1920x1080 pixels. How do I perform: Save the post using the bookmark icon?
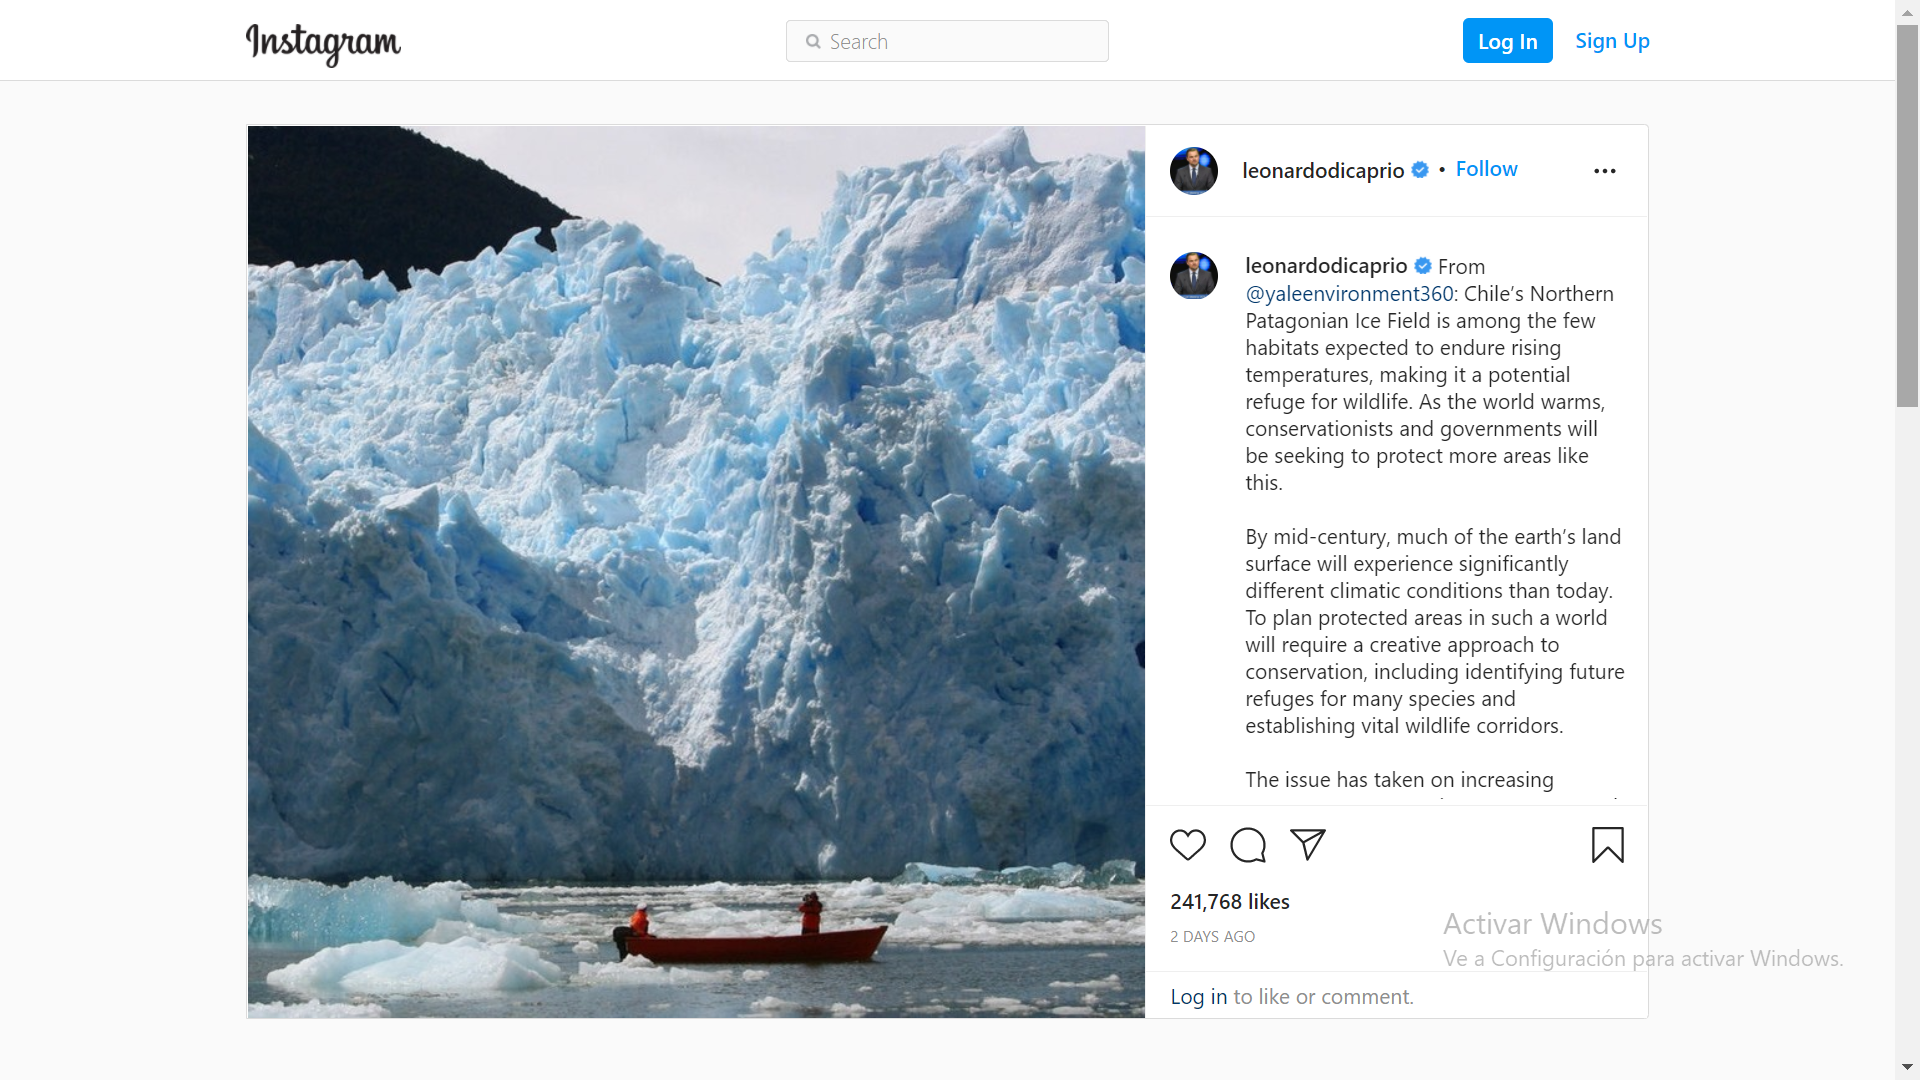click(1607, 845)
